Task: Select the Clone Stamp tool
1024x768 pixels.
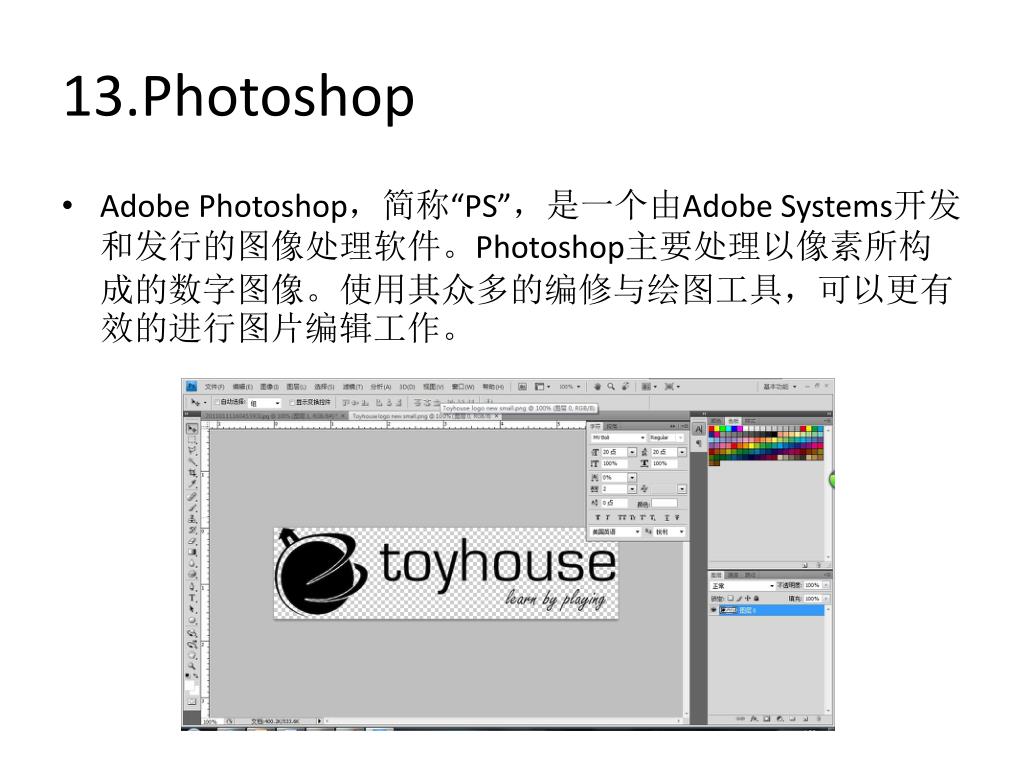Action: [x=192, y=518]
